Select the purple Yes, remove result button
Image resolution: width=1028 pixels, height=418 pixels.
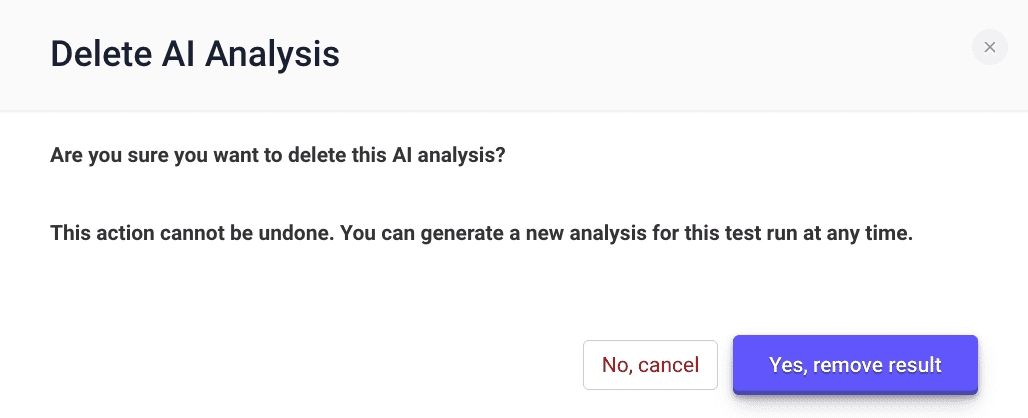(855, 365)
